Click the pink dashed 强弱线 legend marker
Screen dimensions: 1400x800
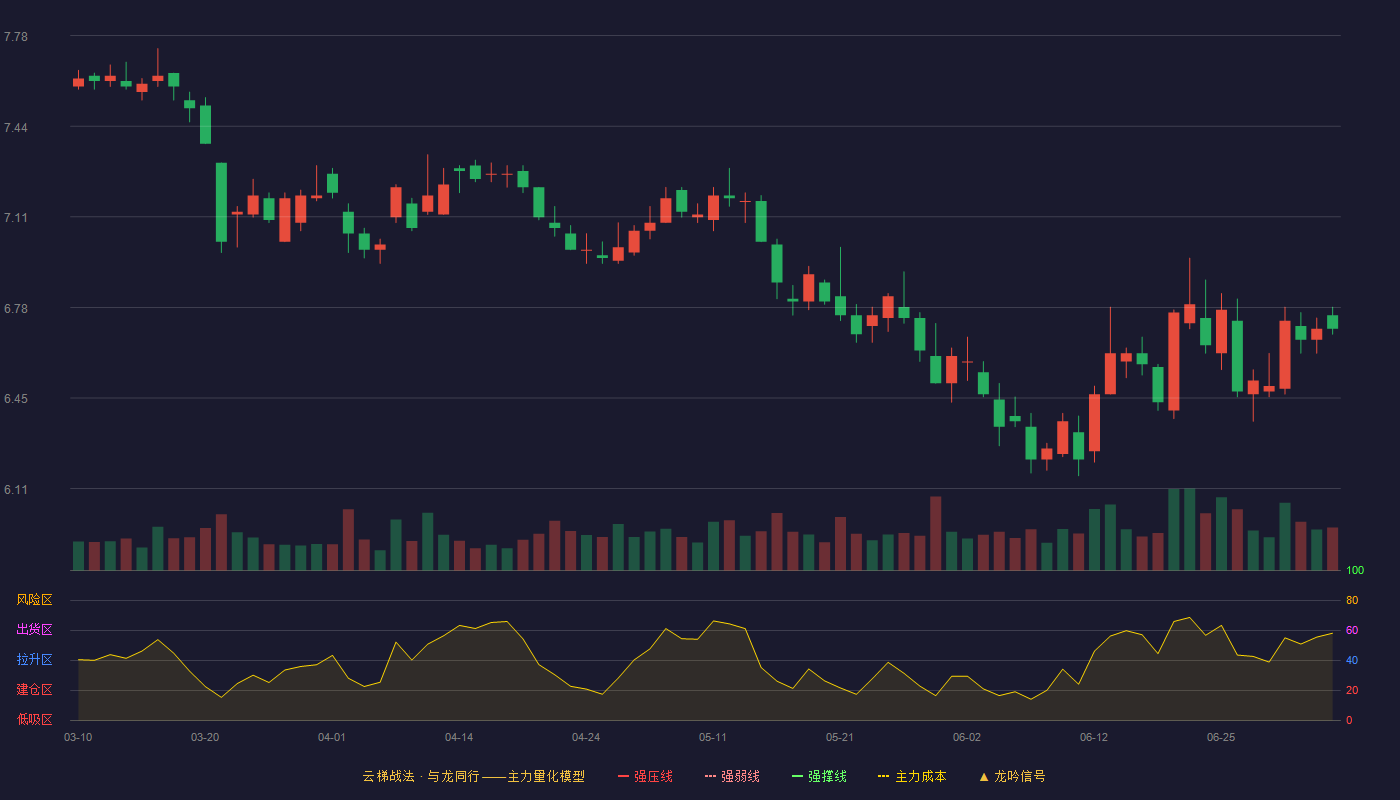pos(711,776)
